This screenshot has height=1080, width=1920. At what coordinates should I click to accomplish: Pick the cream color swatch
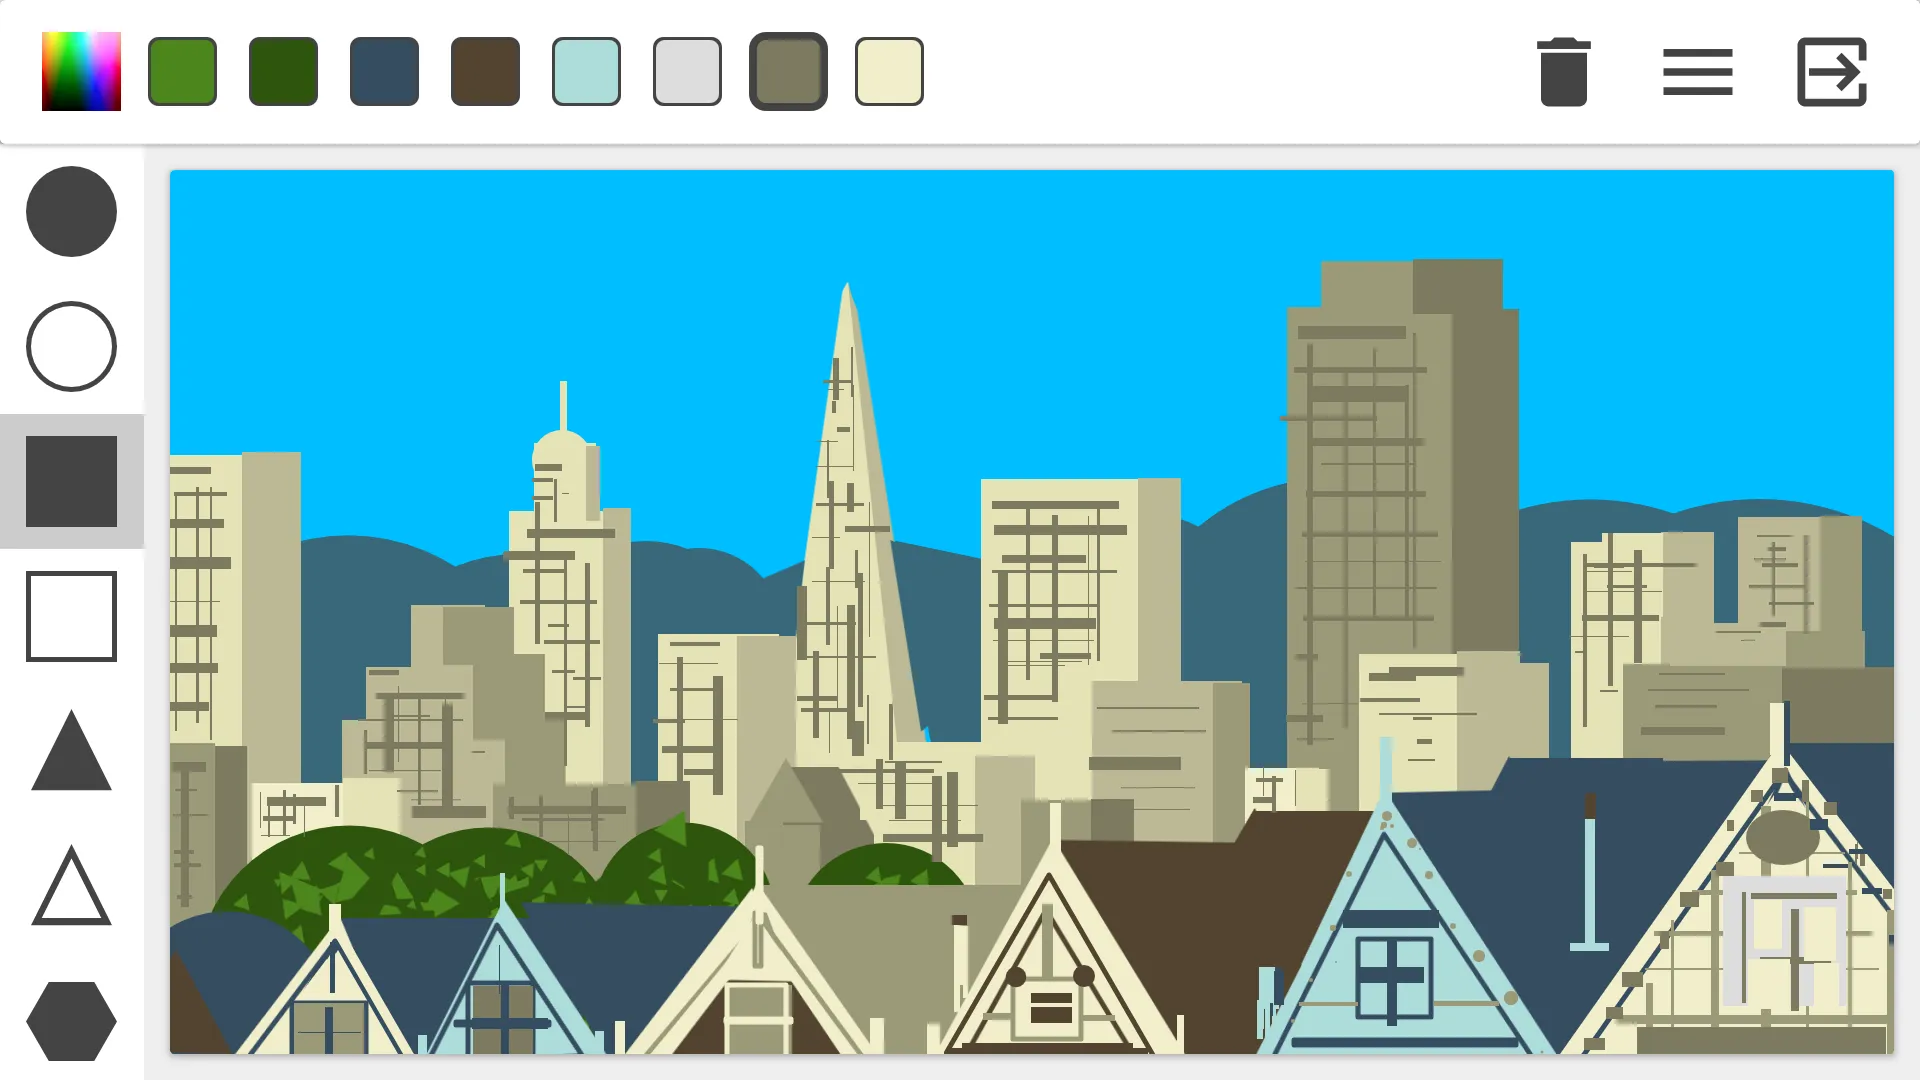tap(889, 71)
